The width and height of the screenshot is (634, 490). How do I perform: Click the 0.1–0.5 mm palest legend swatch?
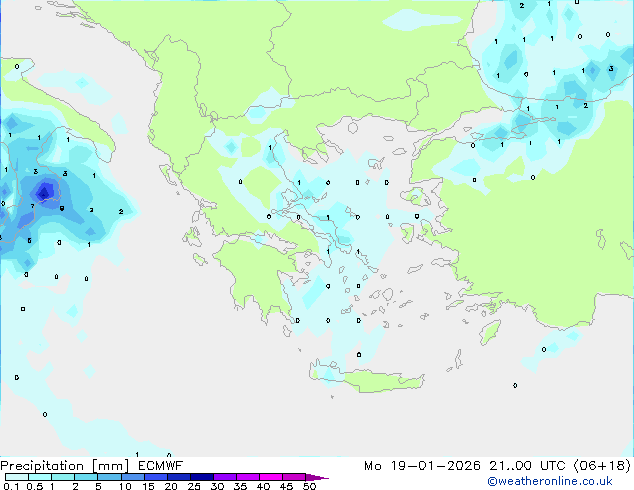coord(17,477)
